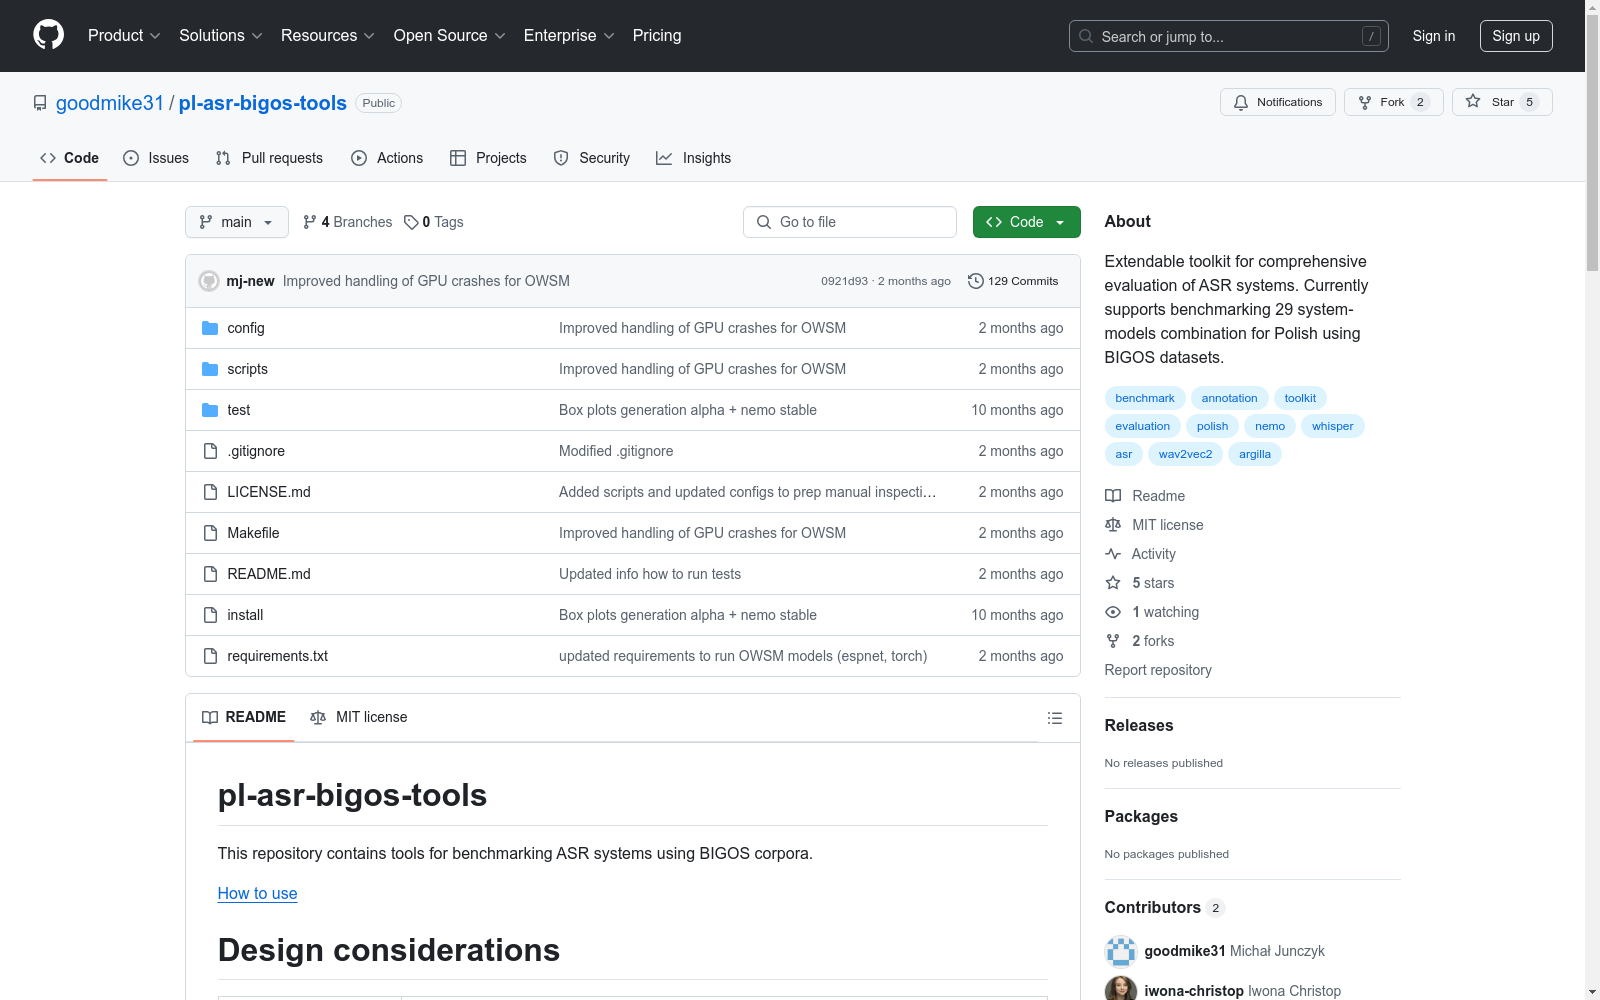Open the README outline menu icon
Screen dimensions: 1600x1000
pos(1054,718)
